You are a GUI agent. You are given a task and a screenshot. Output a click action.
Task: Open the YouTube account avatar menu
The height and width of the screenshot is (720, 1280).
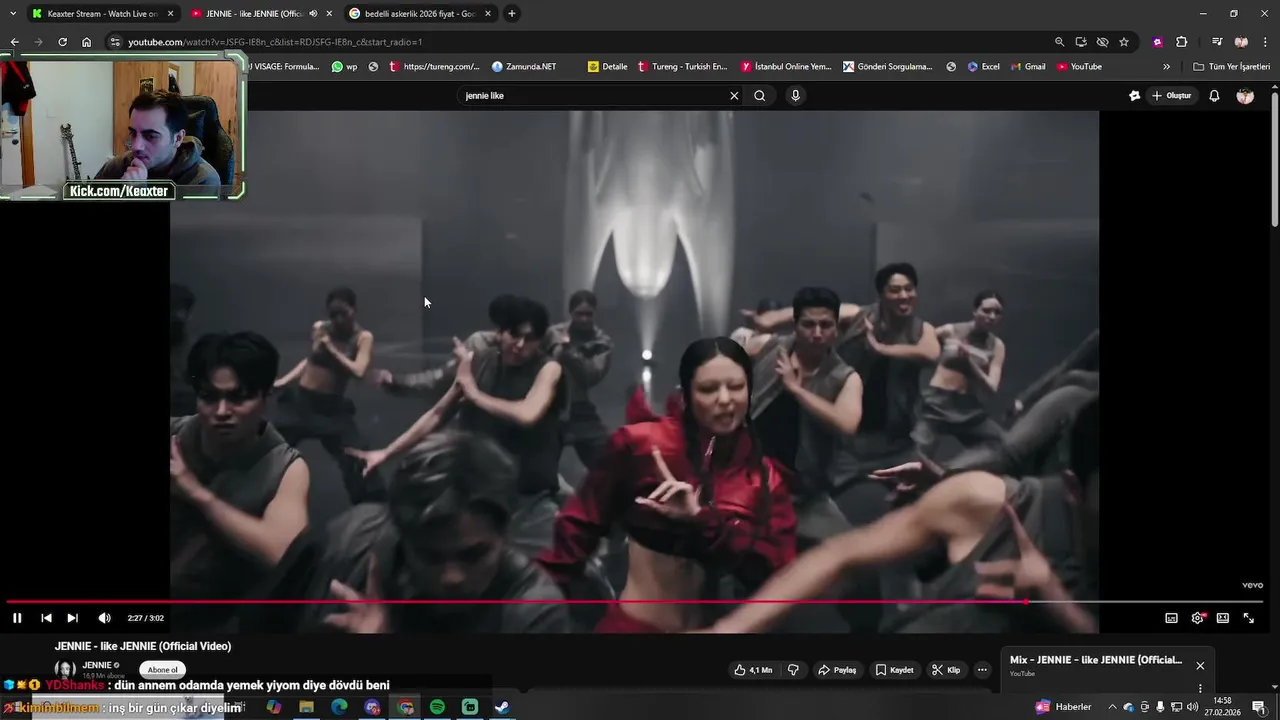(1245, 96)
